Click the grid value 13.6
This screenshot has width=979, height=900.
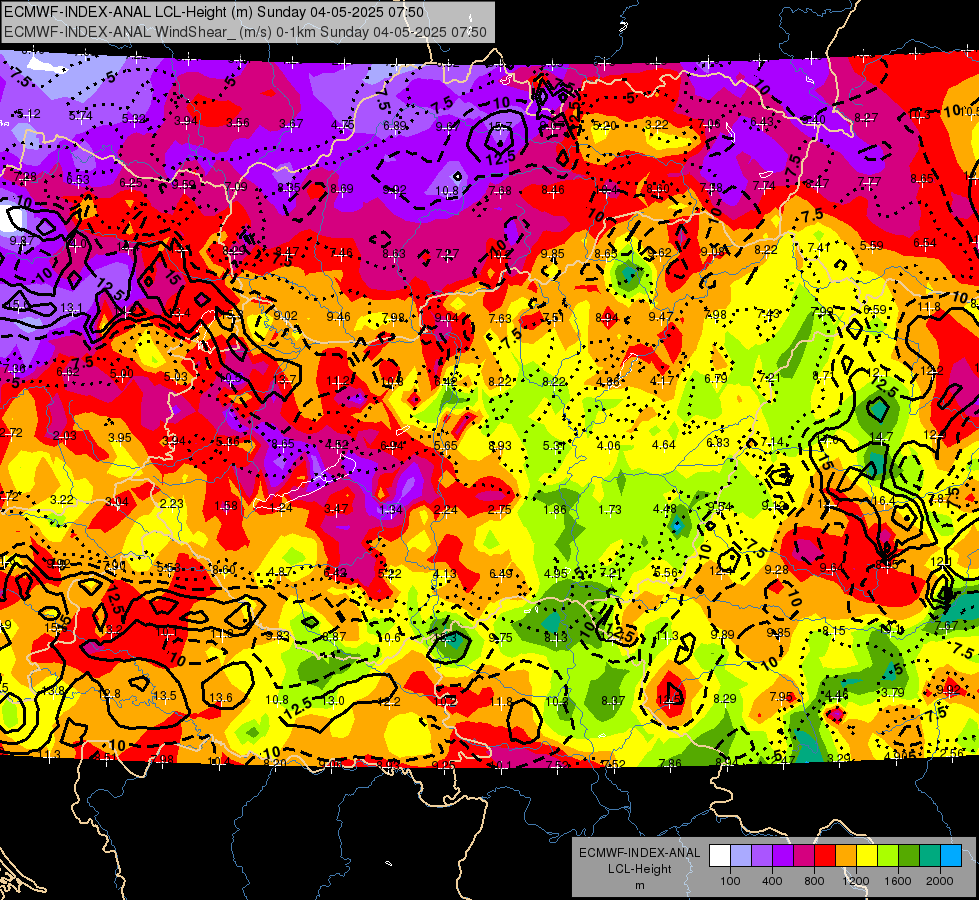click(x=221, y=698)
